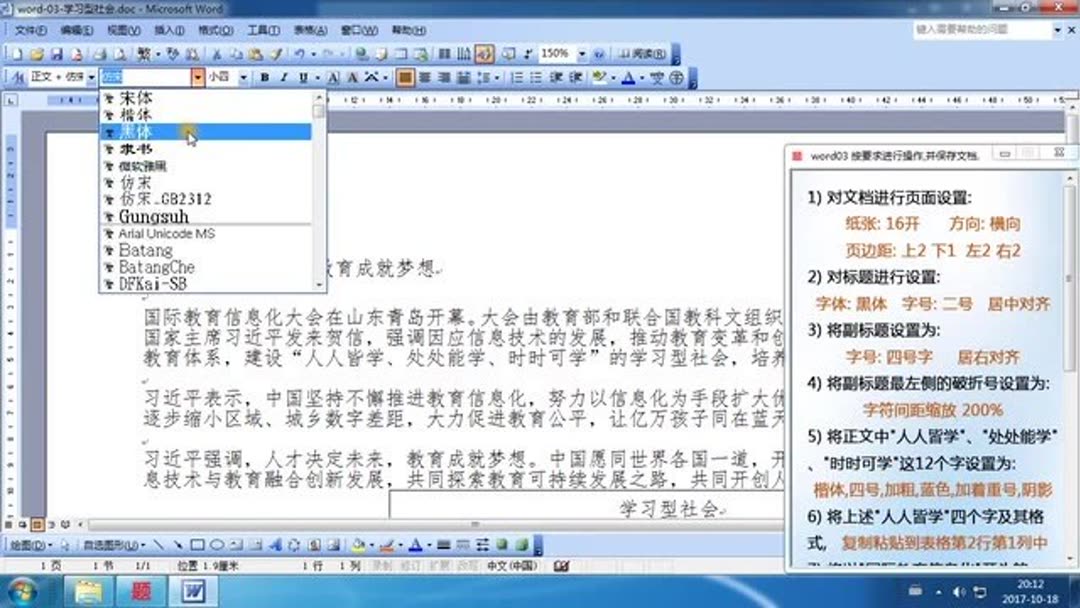Toggle bold formatting
The height and width of the screenshot is (608, 1080).
click(x=266, y=78)
